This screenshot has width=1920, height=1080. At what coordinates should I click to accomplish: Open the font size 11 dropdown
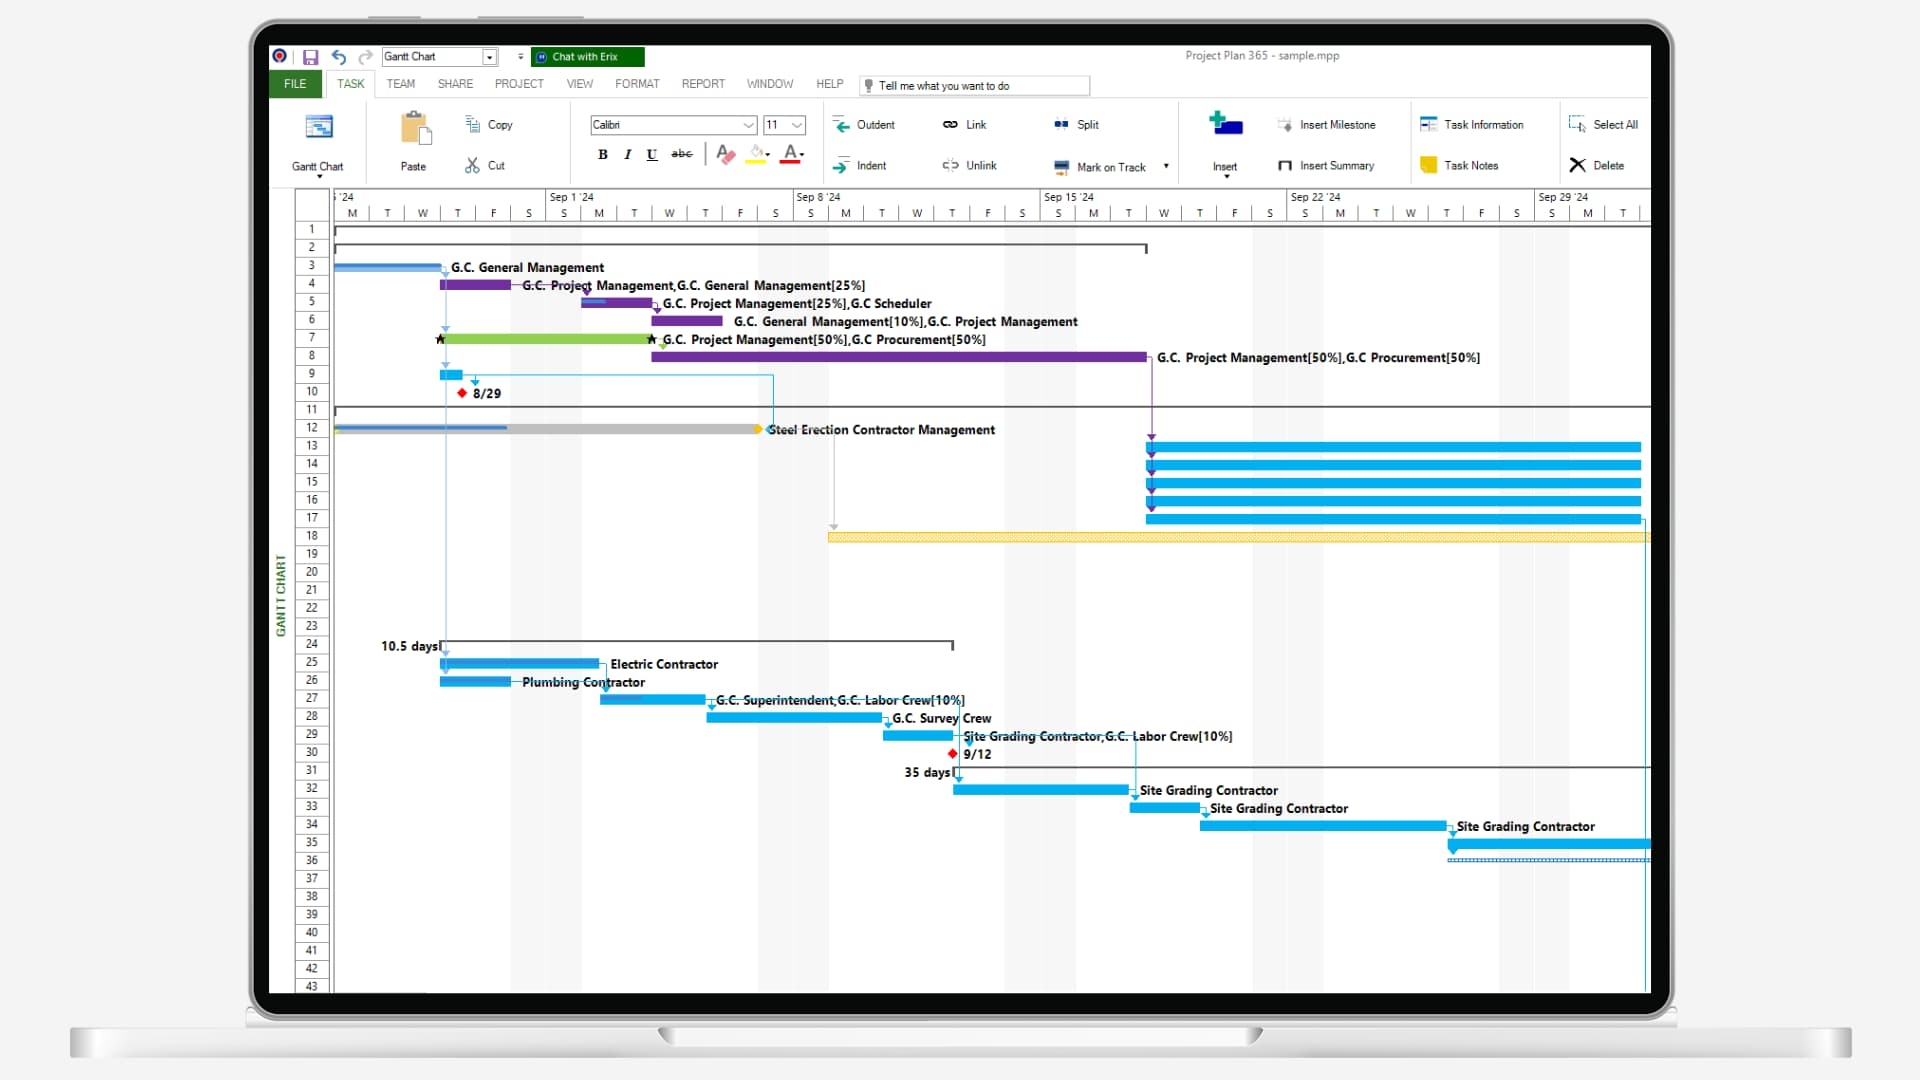(797, 125)
